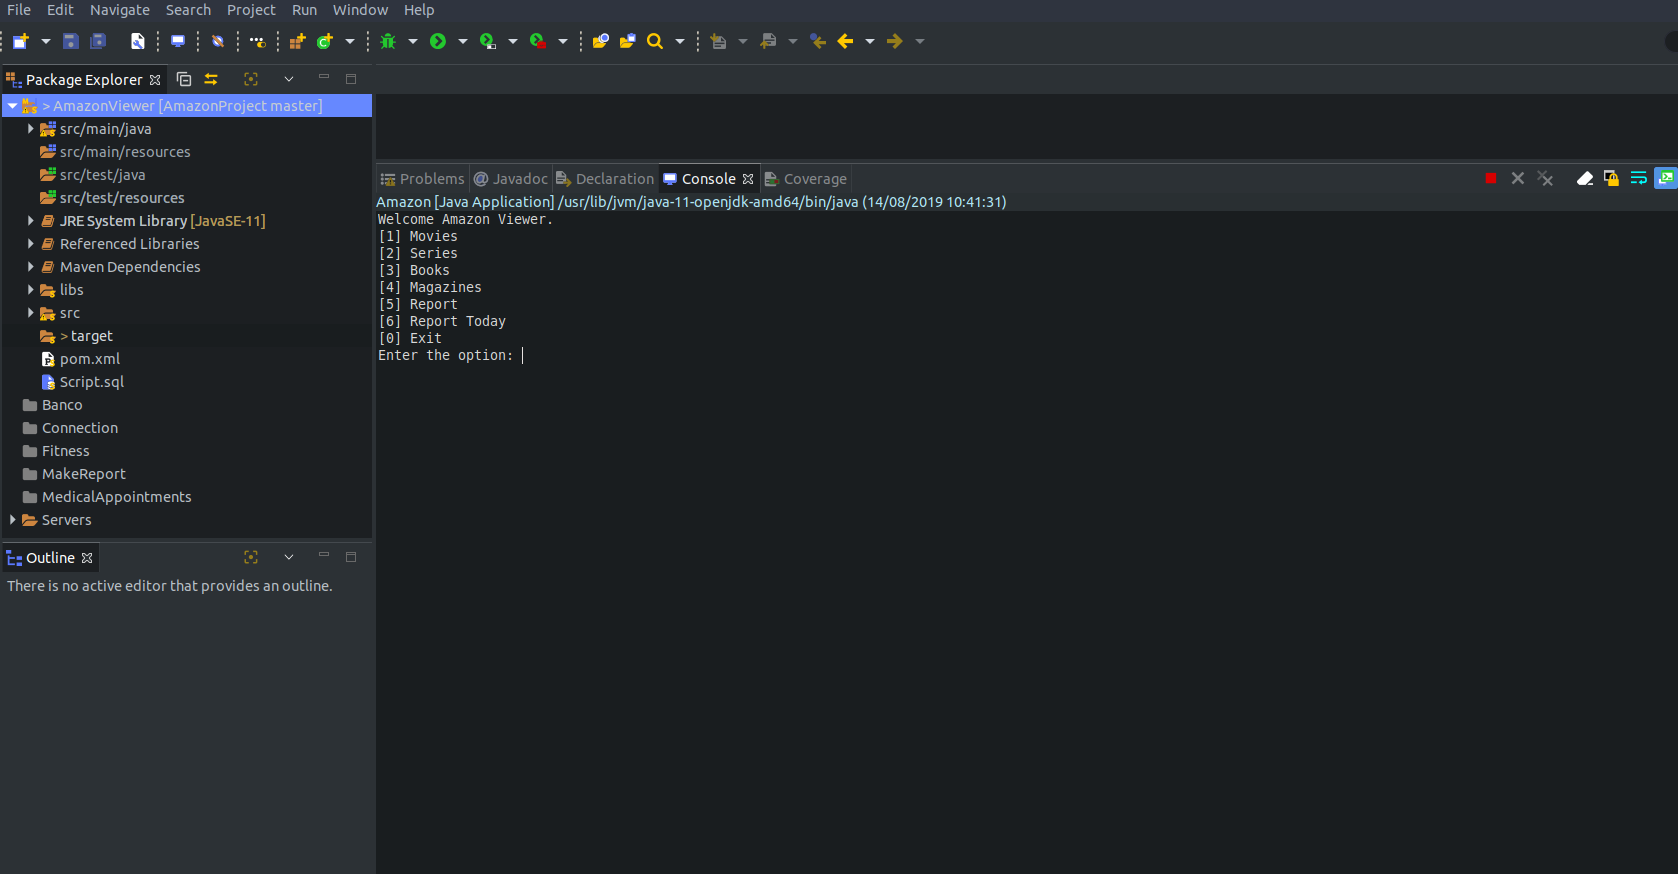Click the Save icon in the toolbar
Screen dimensions: 1678x874
tap(70, 41)
